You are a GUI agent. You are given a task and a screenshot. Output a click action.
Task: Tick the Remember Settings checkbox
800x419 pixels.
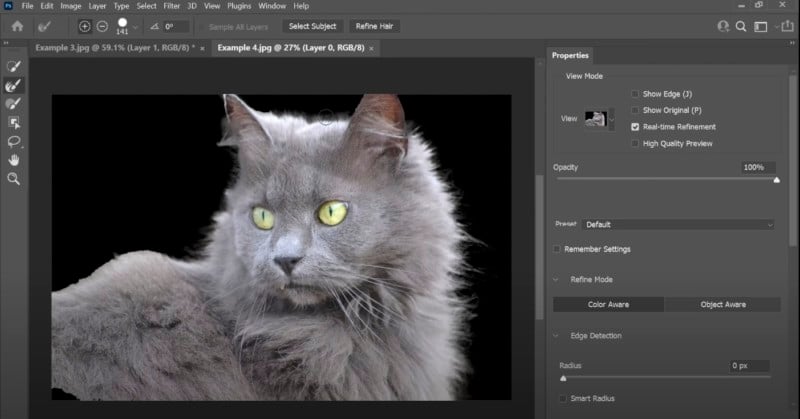557,249
